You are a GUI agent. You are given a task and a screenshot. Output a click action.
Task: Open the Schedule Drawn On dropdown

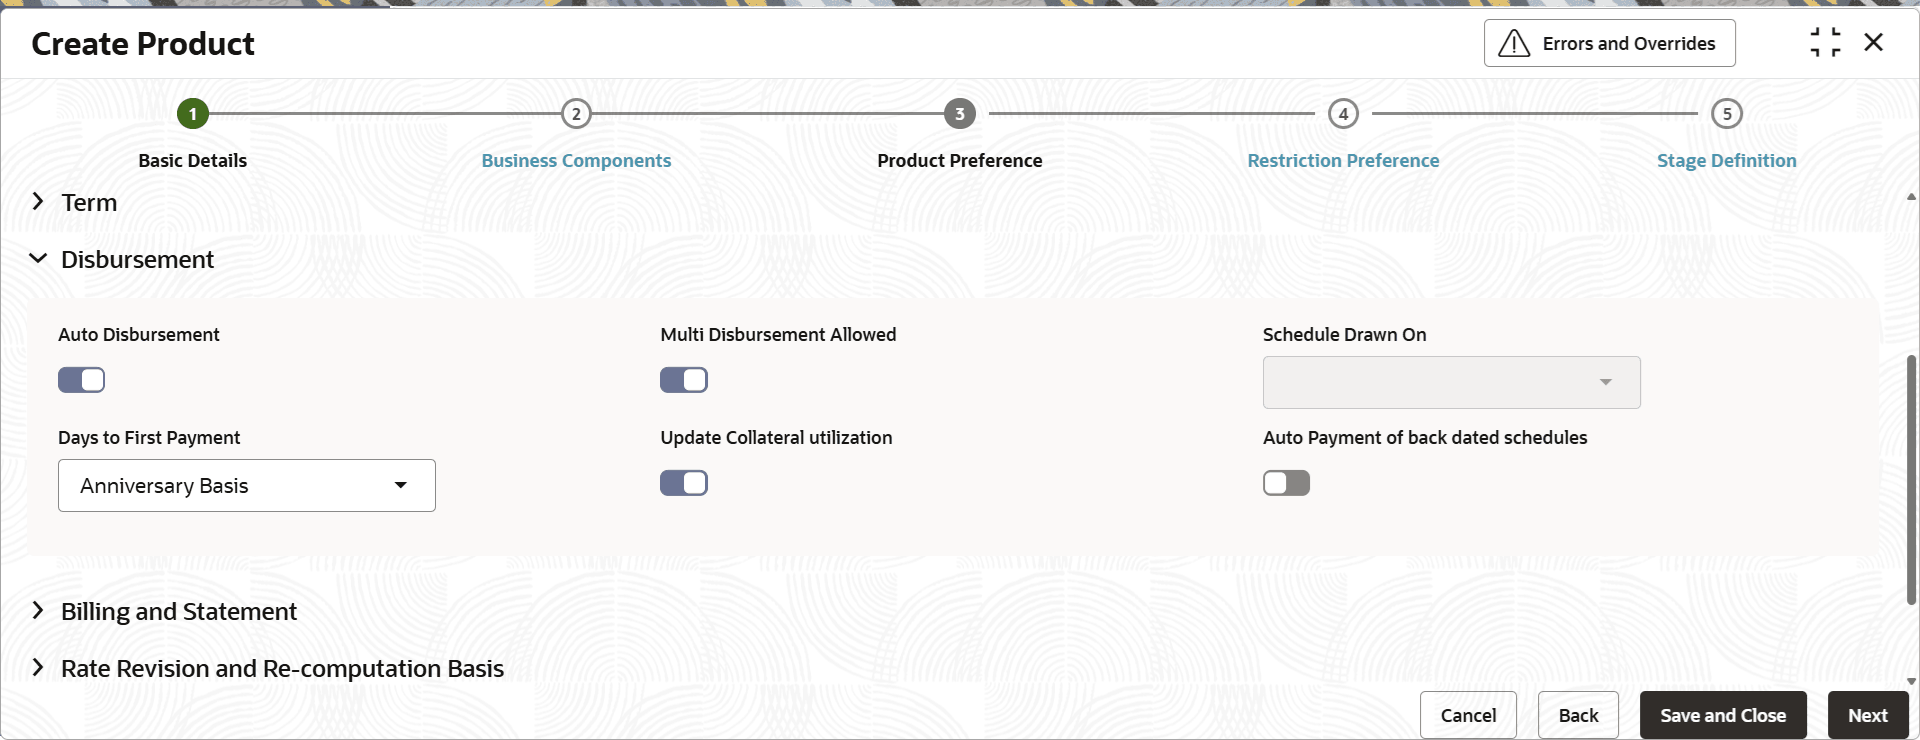click(1452, 383)
